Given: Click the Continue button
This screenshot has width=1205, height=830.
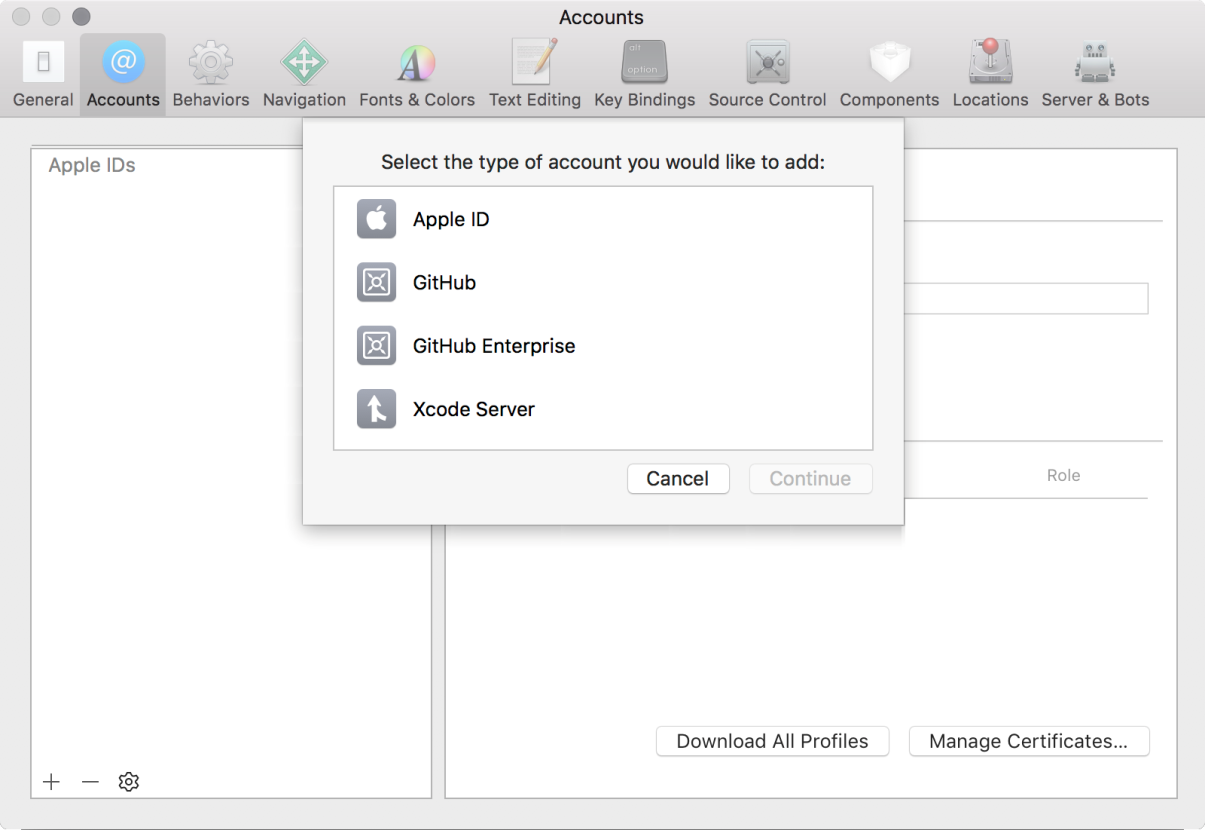Looking at the screenshot, I should [810, 479].
